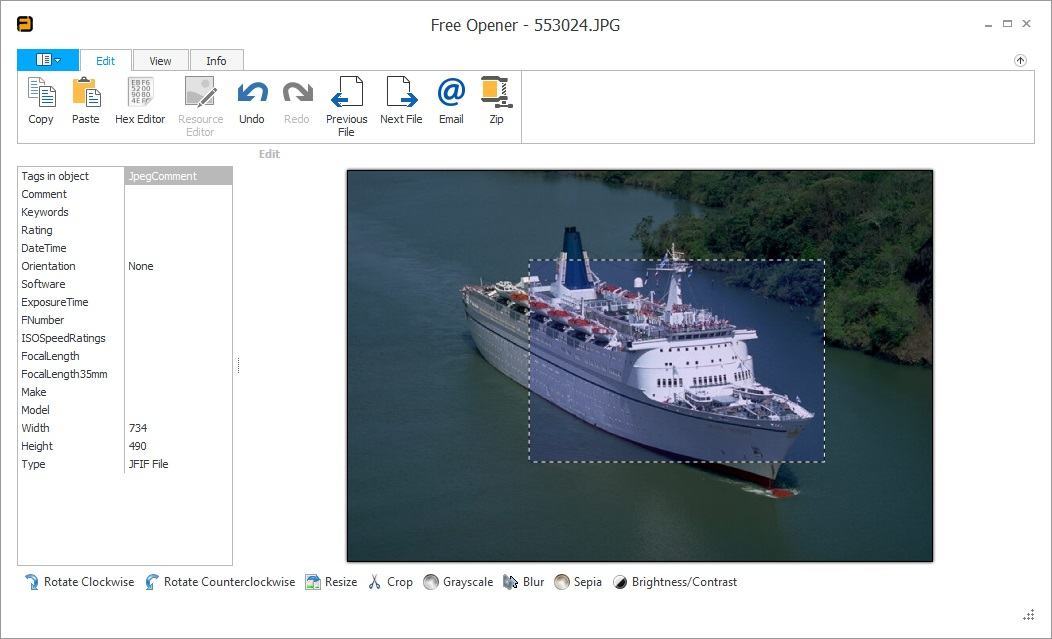Screen dimensions: 1052x639
Task: Rotate the image counterclockwise
Action: coord(220,582)
